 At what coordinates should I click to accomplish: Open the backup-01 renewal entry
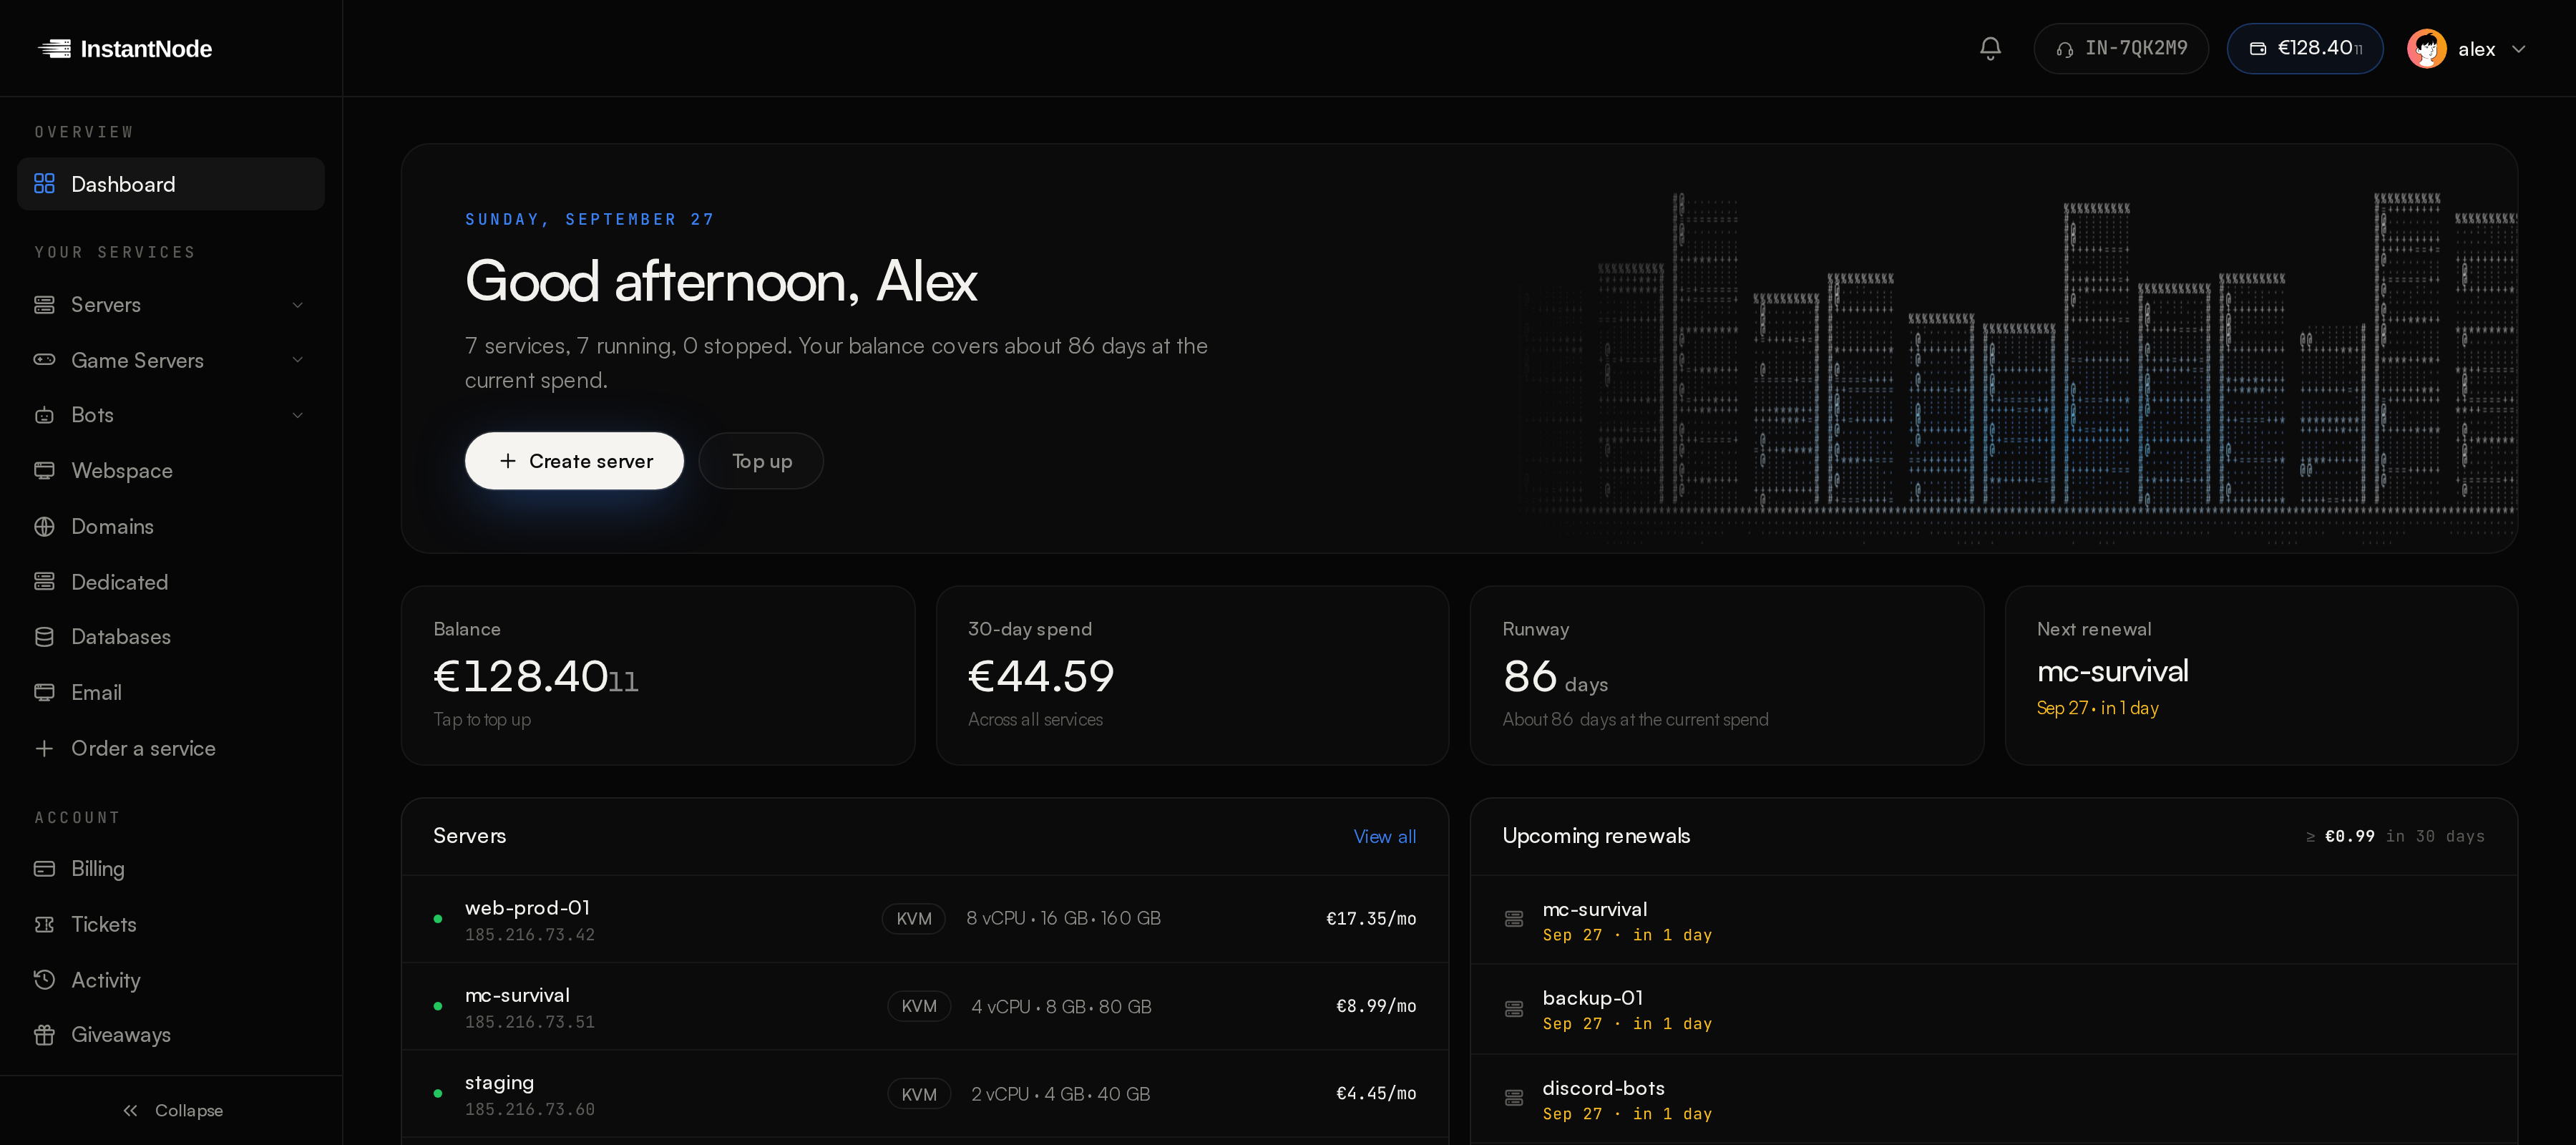[x=1994, y=1009]
